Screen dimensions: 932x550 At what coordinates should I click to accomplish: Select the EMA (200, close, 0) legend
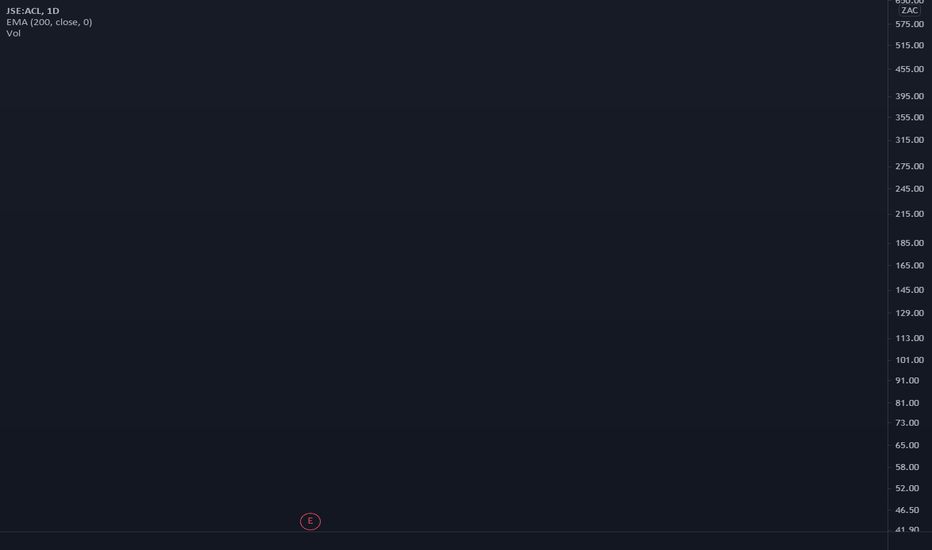[49, 22]
